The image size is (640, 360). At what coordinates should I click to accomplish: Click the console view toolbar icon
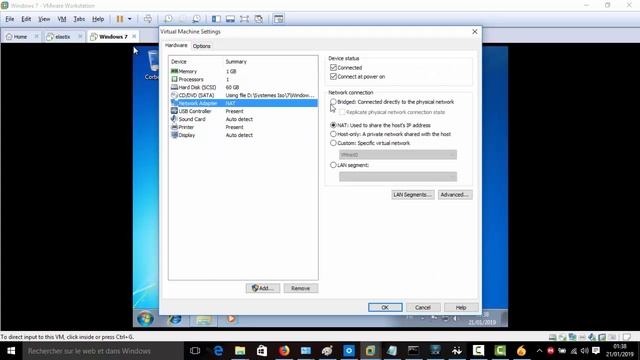[x=278, y=19]
